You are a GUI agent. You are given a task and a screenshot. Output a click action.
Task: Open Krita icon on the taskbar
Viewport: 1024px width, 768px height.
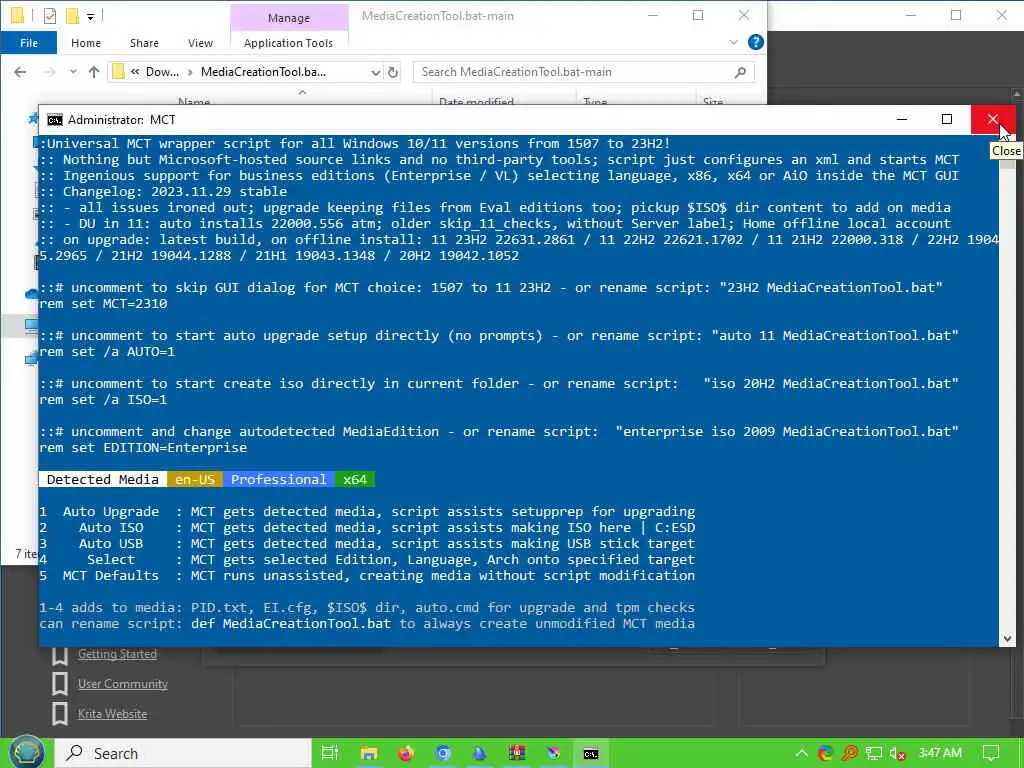(554, 753)
